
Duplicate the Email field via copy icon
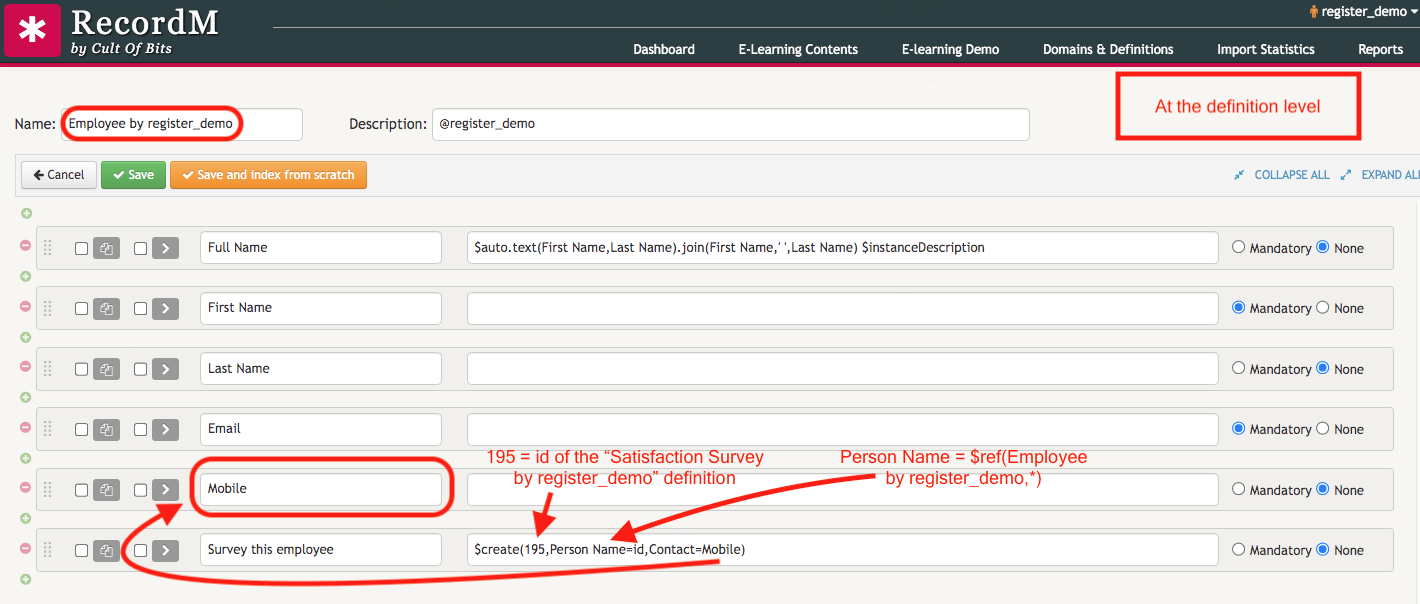click(x=106, y=429)
